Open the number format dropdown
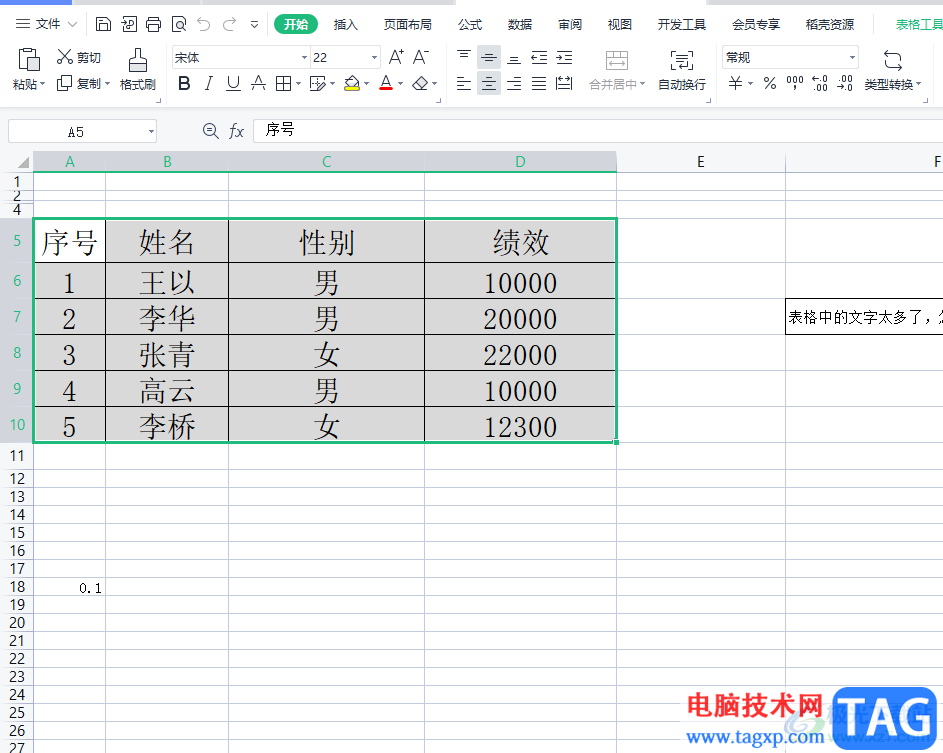 pos(852,58)
